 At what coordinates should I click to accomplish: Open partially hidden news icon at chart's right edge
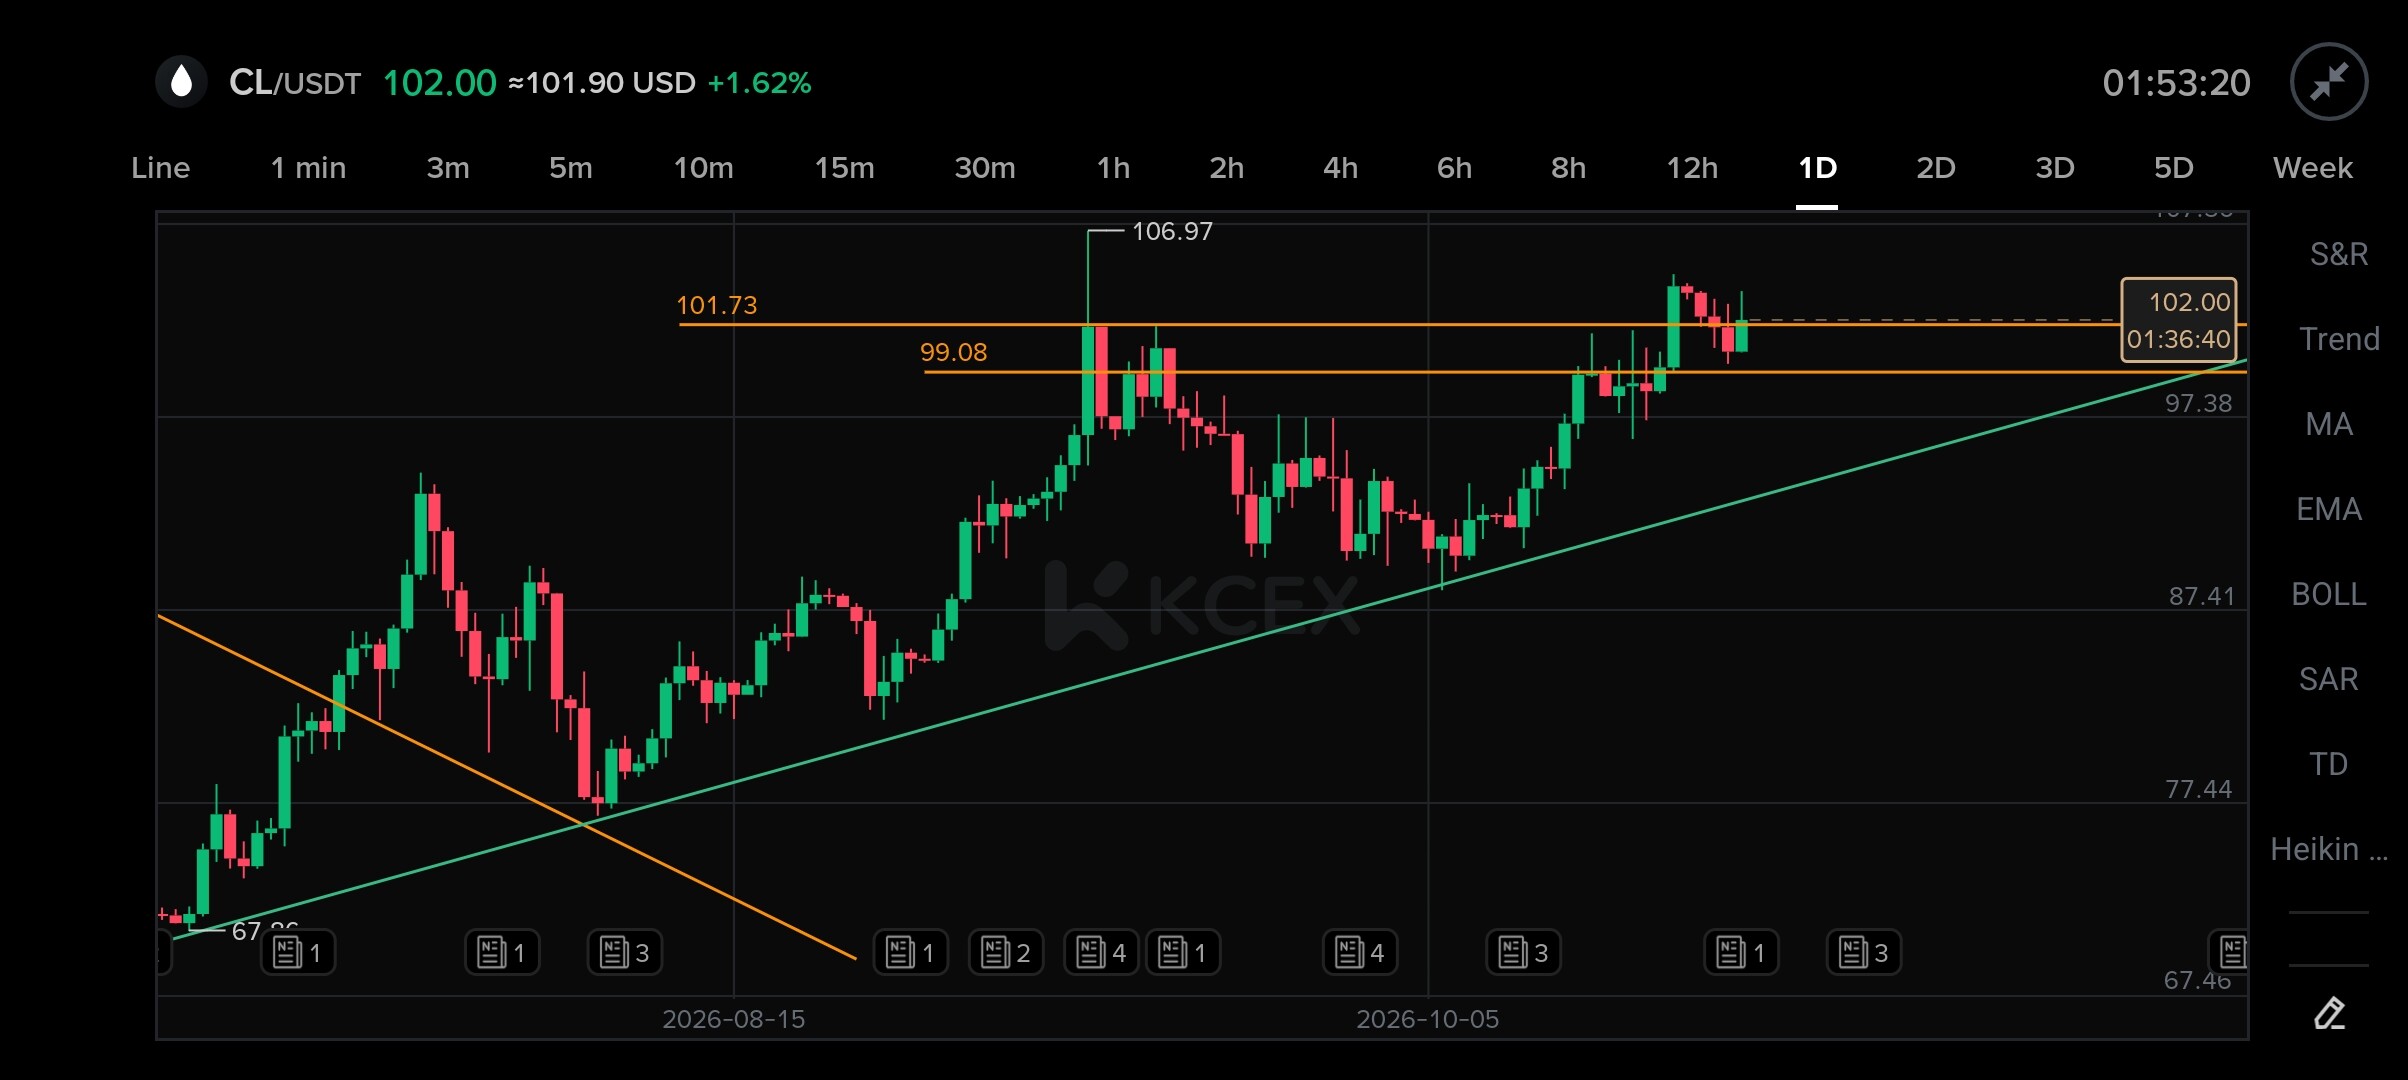[x=2231, y=952]
